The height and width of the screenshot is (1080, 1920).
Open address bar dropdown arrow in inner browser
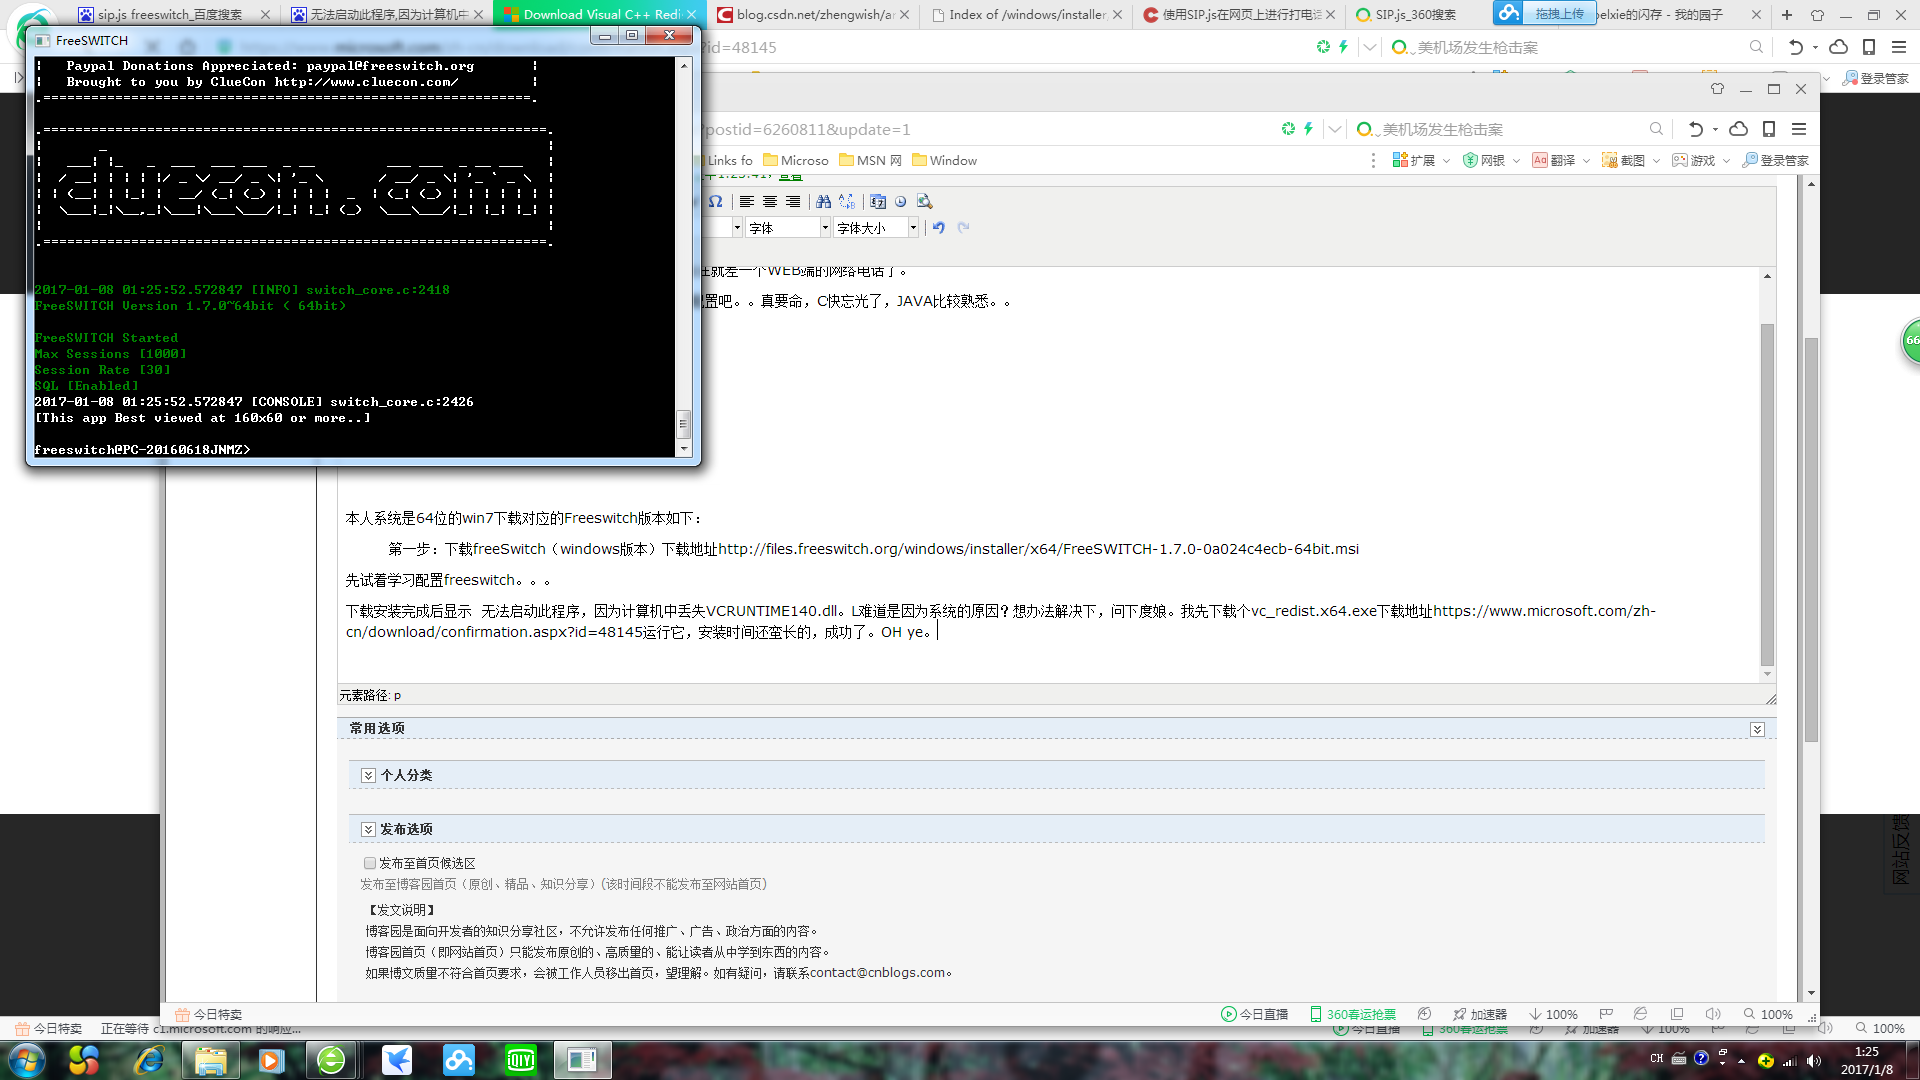(x=1335, y=129)
